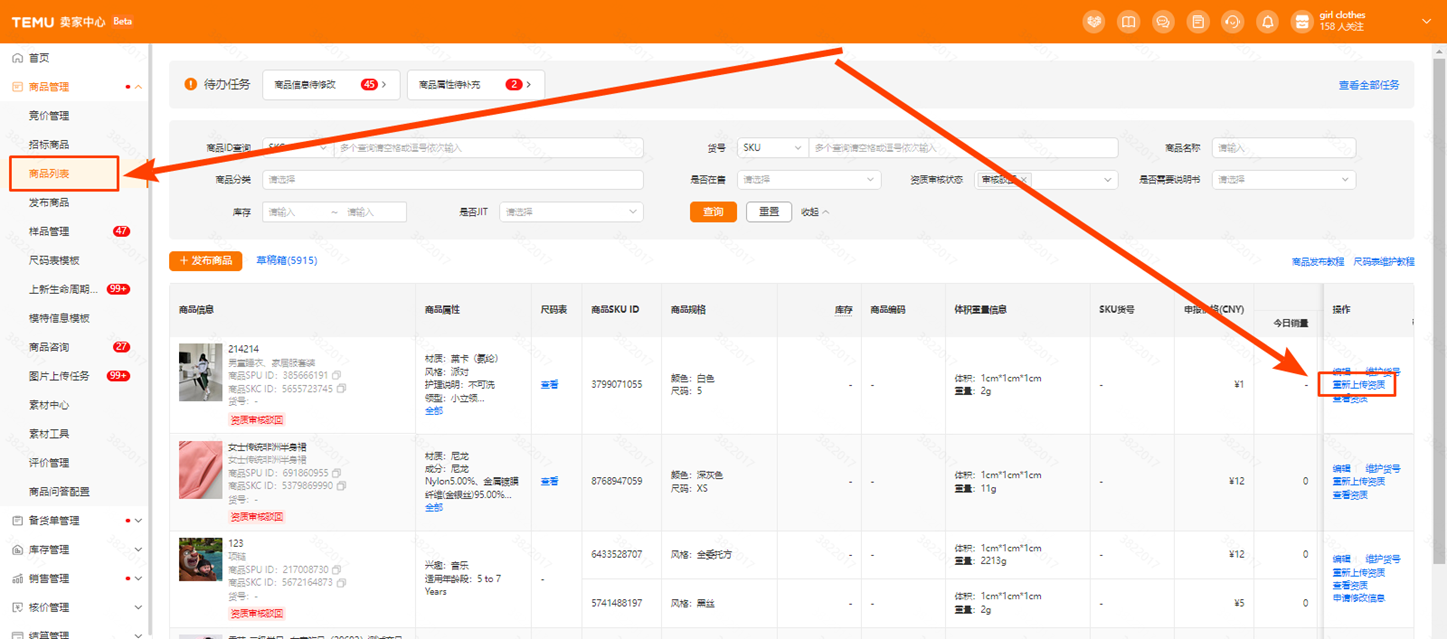This screenshot has height=639, width=1447.
Task: Expand the 是否在售 dropdown
Action: pos(809,180)
